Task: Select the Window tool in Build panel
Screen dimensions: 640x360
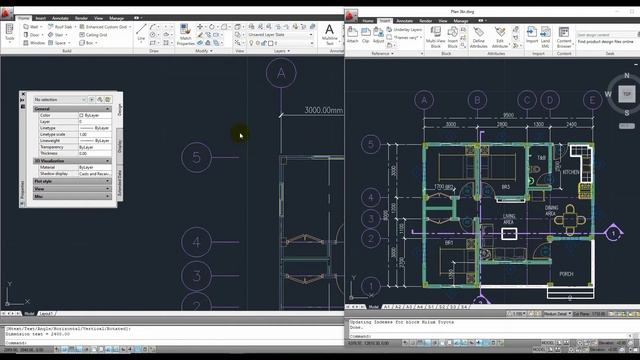Action: [34, 42]
